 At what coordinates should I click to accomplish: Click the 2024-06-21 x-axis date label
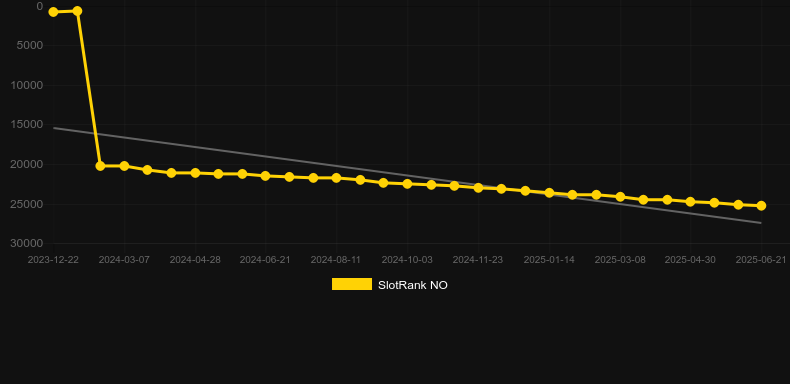(265, 260)
